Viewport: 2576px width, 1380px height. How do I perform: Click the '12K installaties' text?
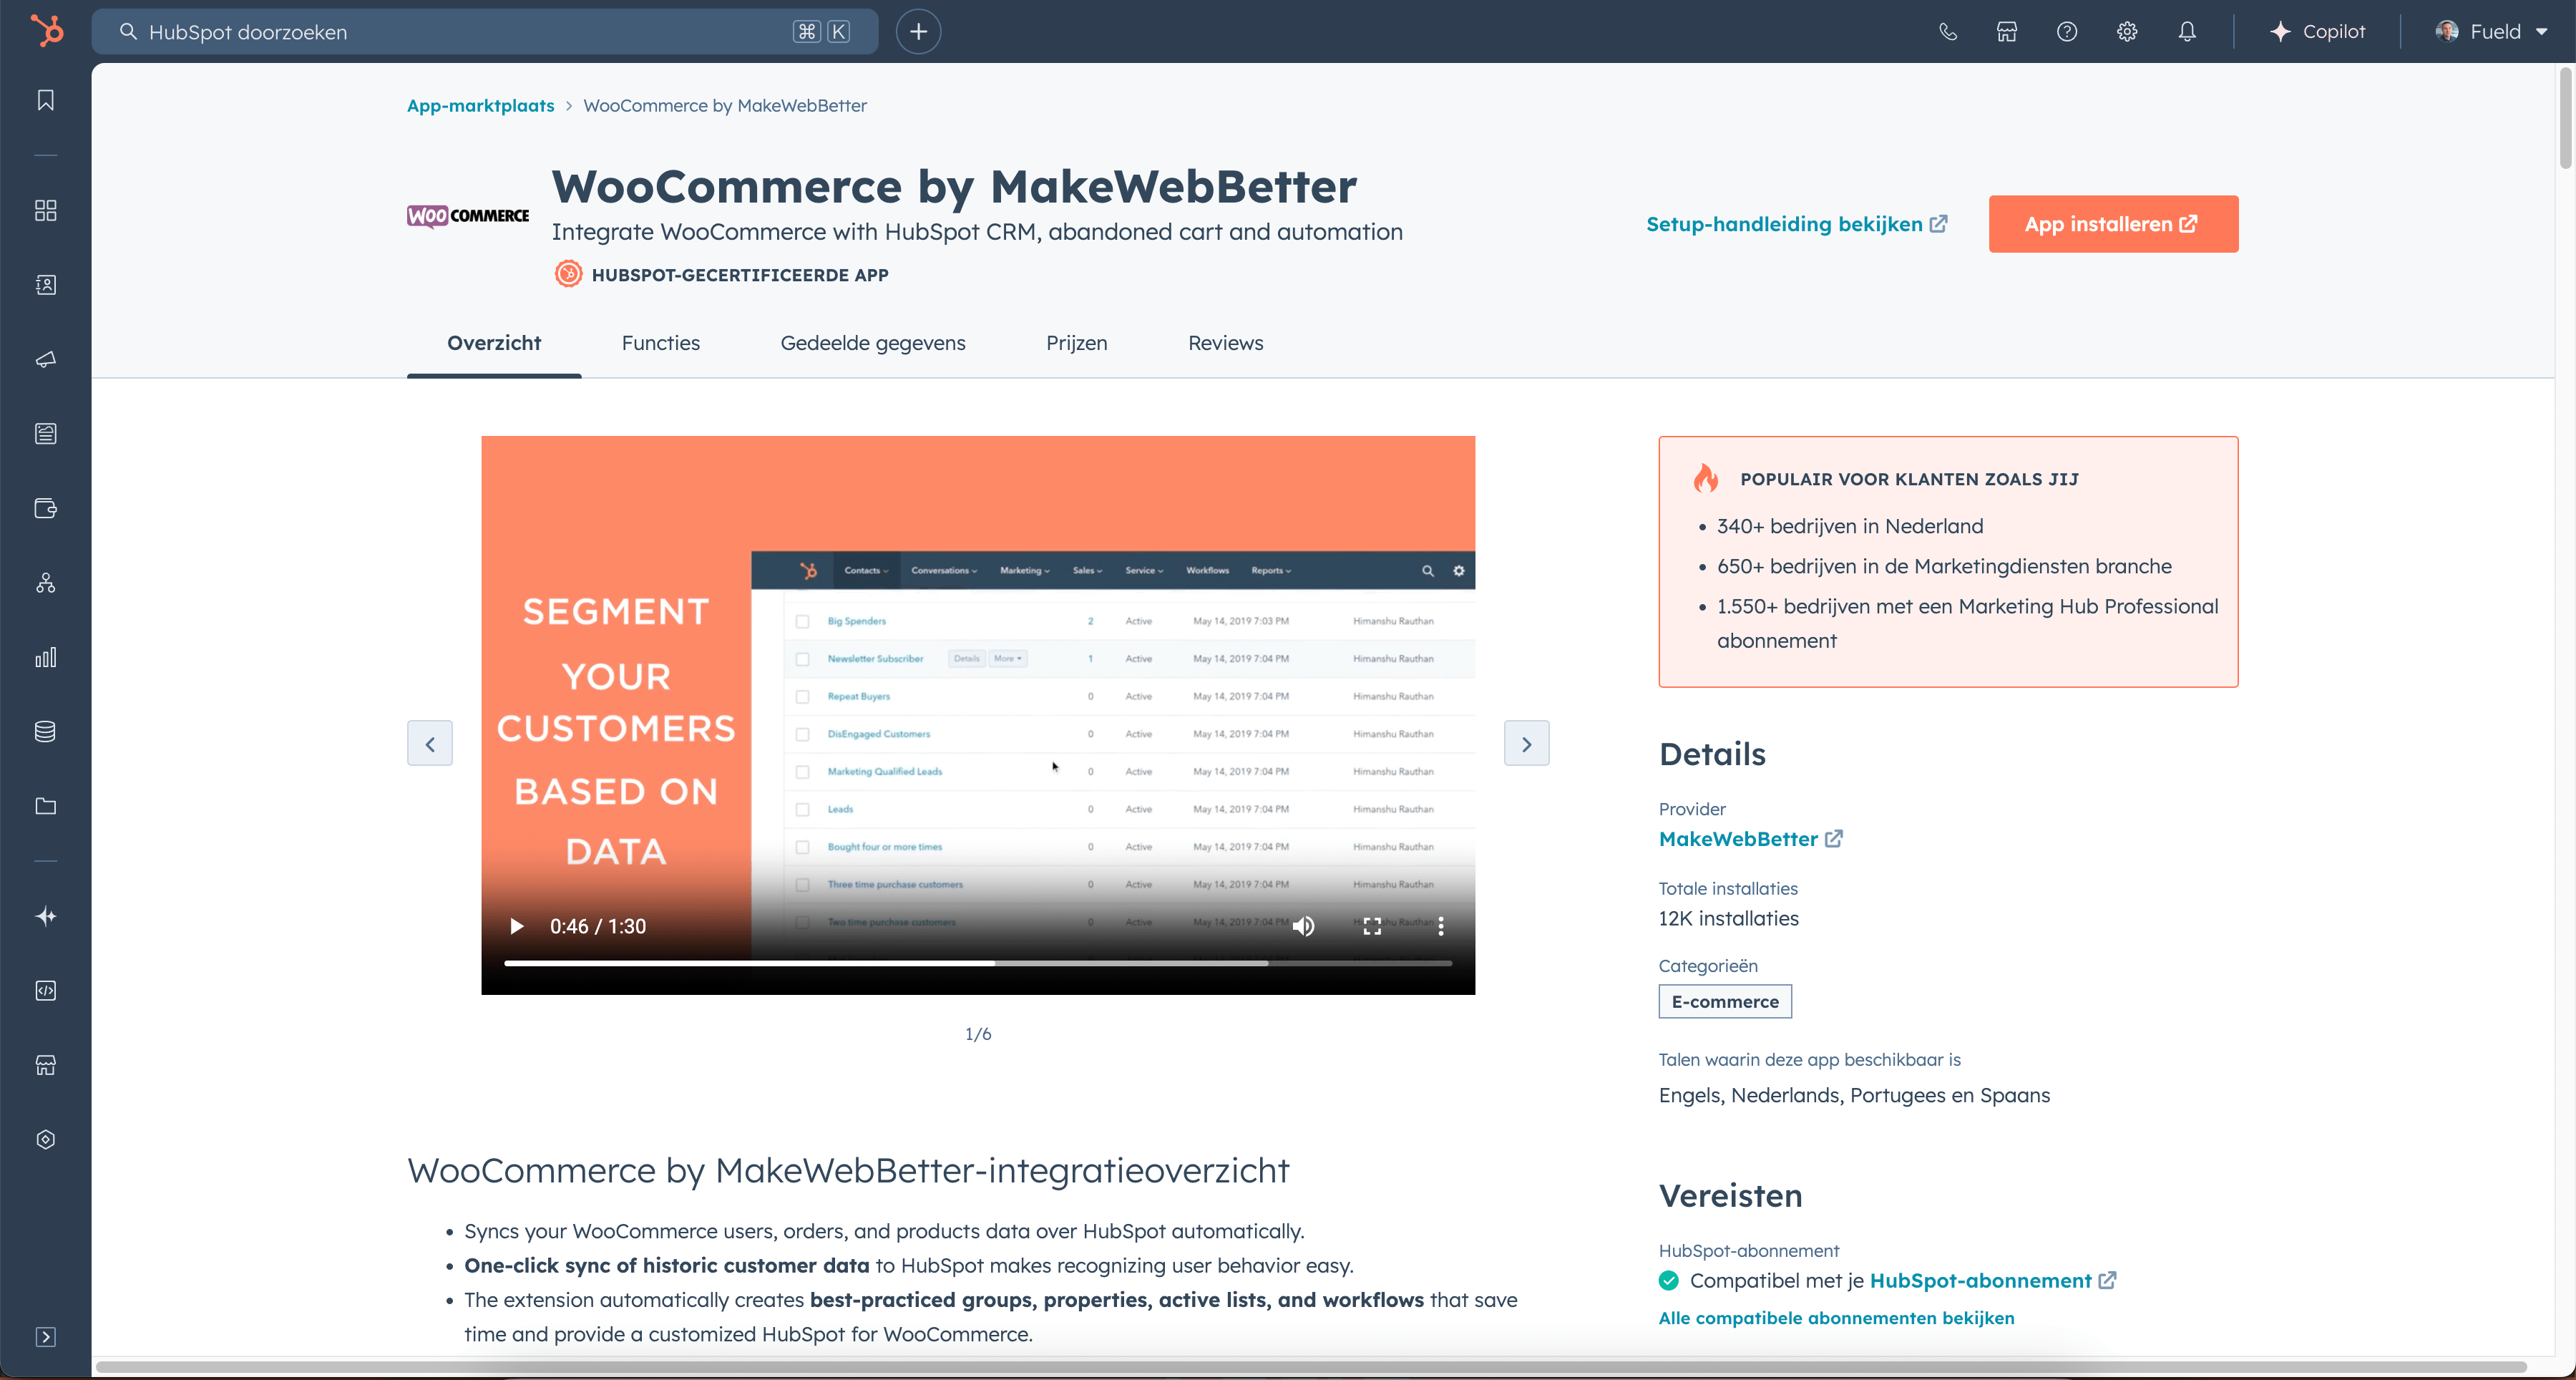coord(1728,918)
